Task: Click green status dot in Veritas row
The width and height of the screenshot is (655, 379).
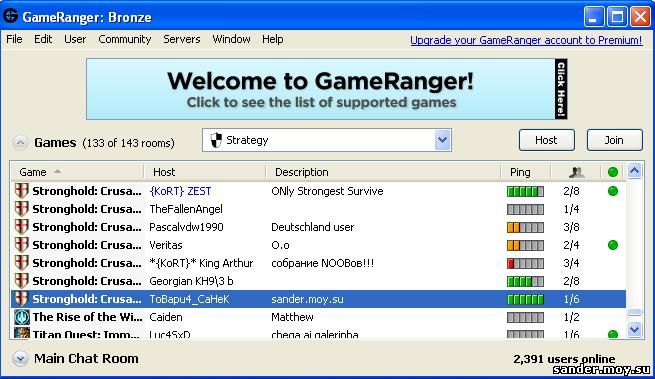Action: 613,245
